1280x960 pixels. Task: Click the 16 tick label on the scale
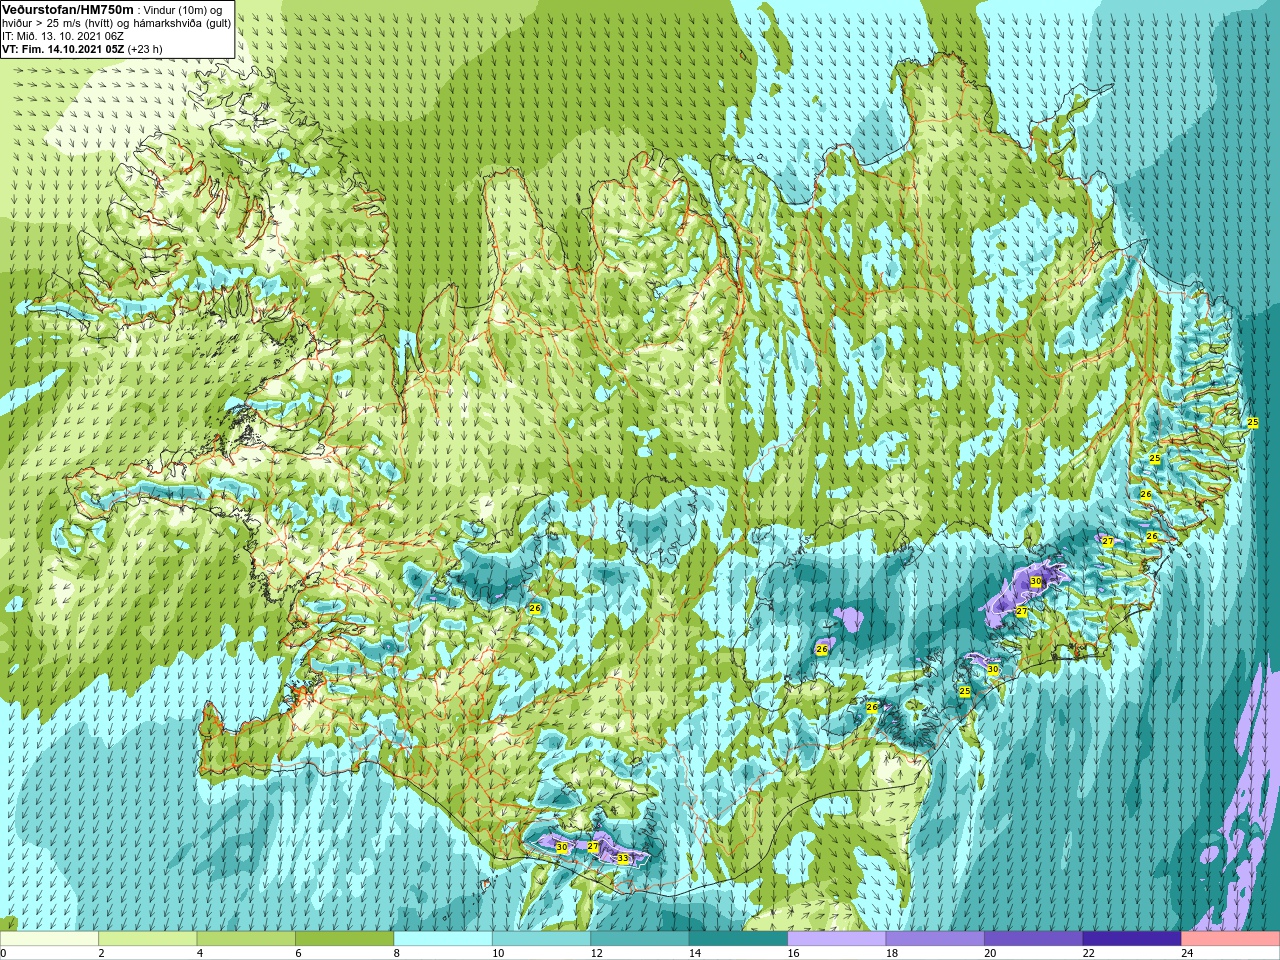point(792,953)
